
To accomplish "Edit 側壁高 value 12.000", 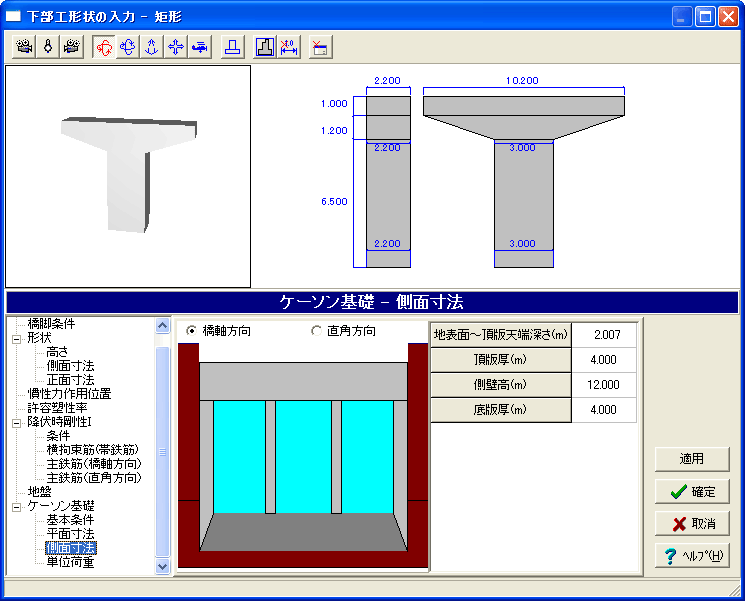I will point(604,385).
